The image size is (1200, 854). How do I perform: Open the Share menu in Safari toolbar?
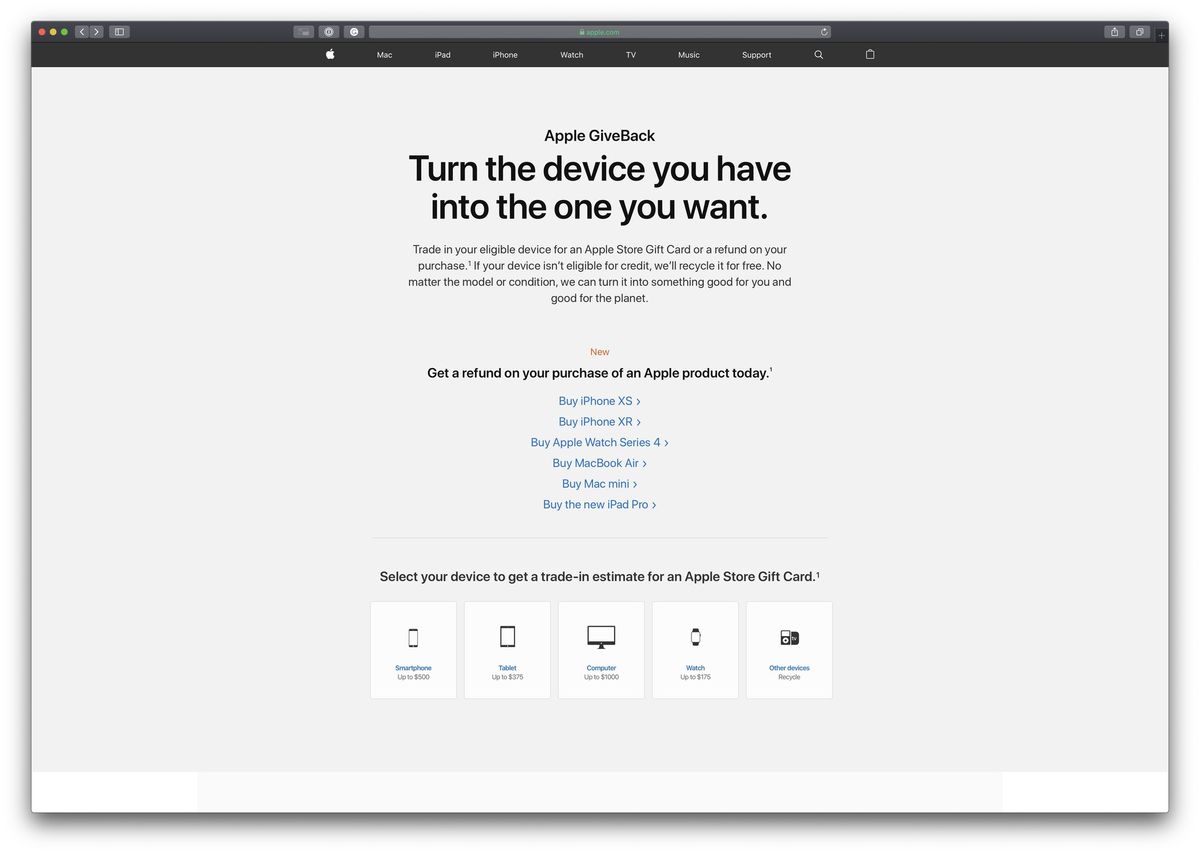(1113, 31)
